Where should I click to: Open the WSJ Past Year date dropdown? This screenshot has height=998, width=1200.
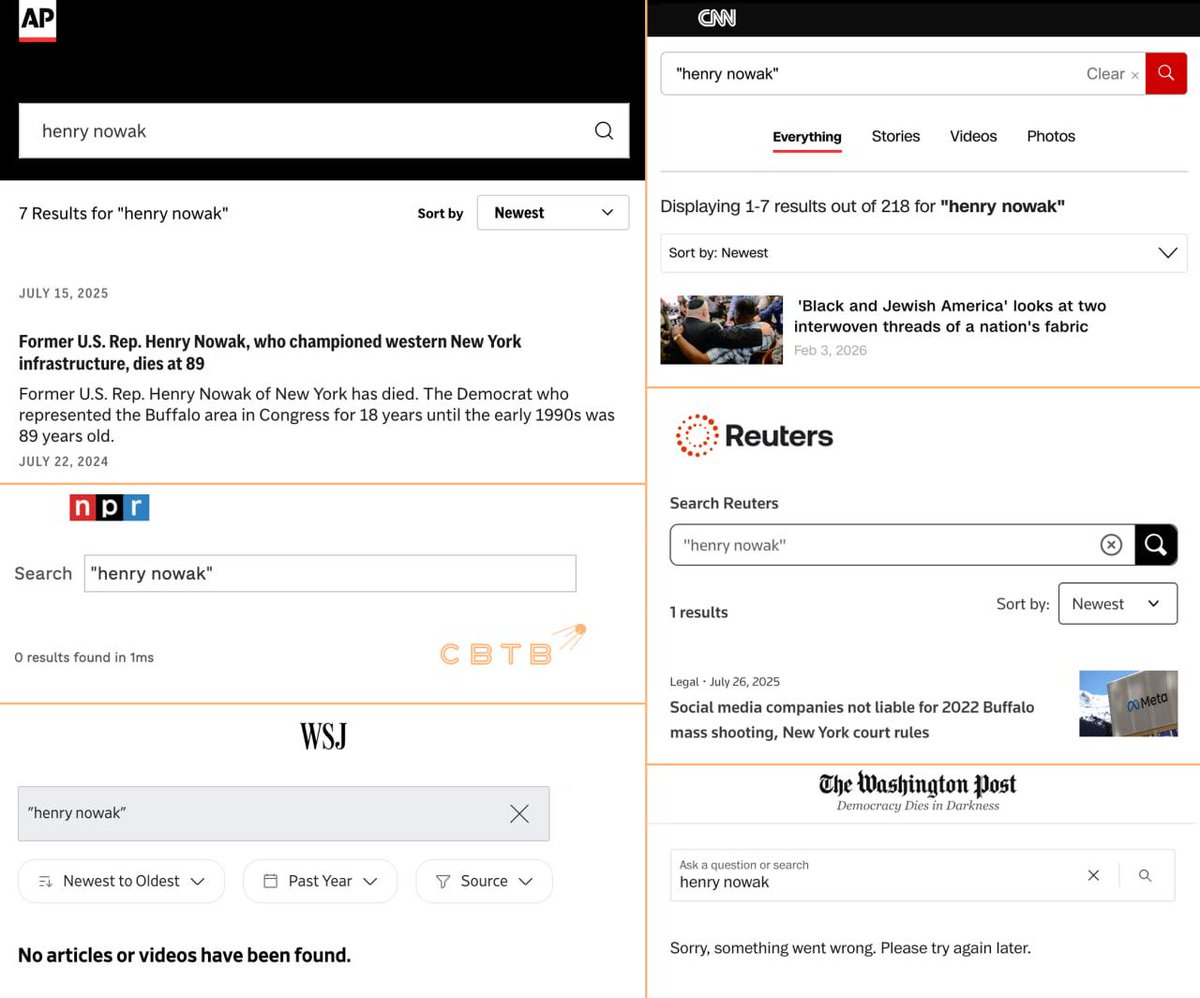[x=320, y=881]
